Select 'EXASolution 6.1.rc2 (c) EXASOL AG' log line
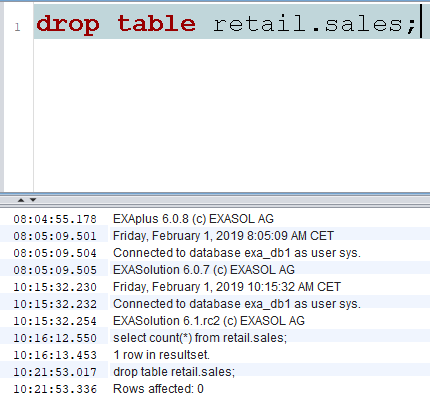The image size is (430, 404). pos(209,321)
